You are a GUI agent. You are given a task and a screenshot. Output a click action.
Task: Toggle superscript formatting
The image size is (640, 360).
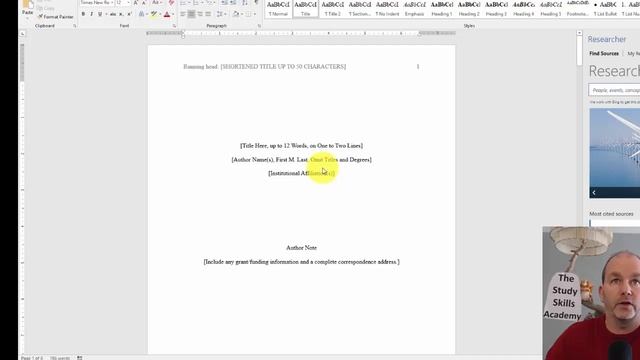[129, 14]
